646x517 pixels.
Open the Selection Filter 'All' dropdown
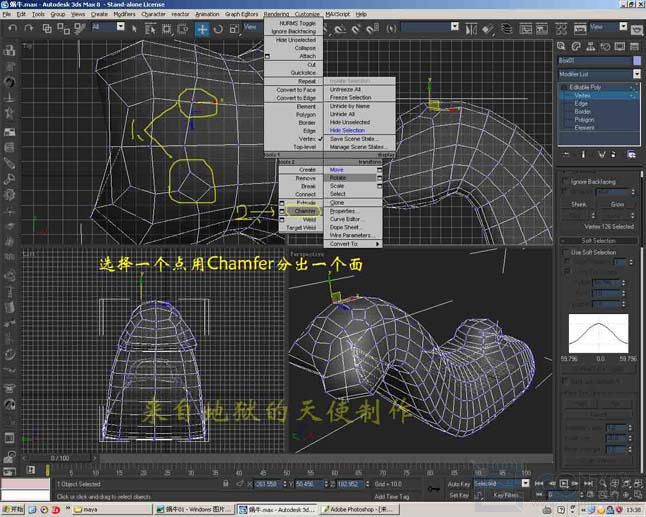tap(120, 27)
